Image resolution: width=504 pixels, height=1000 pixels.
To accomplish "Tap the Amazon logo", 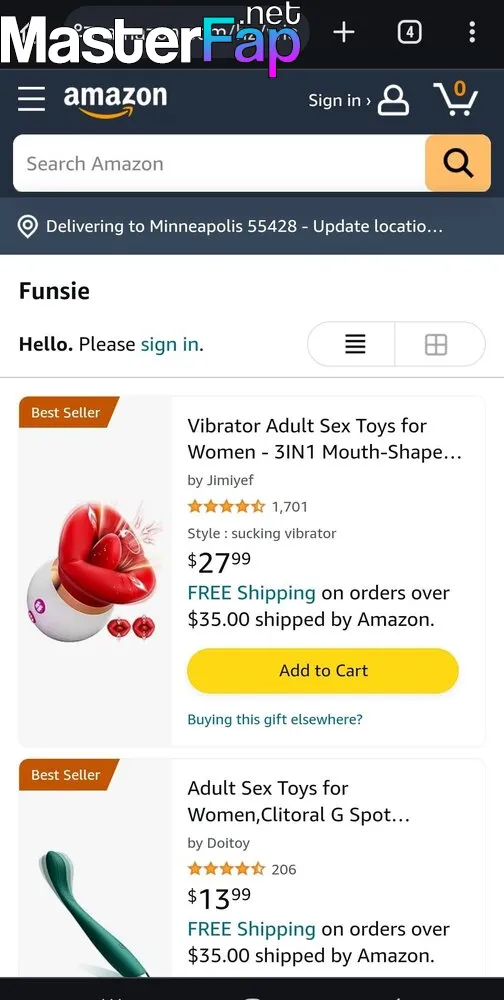I will click(115, 100).
